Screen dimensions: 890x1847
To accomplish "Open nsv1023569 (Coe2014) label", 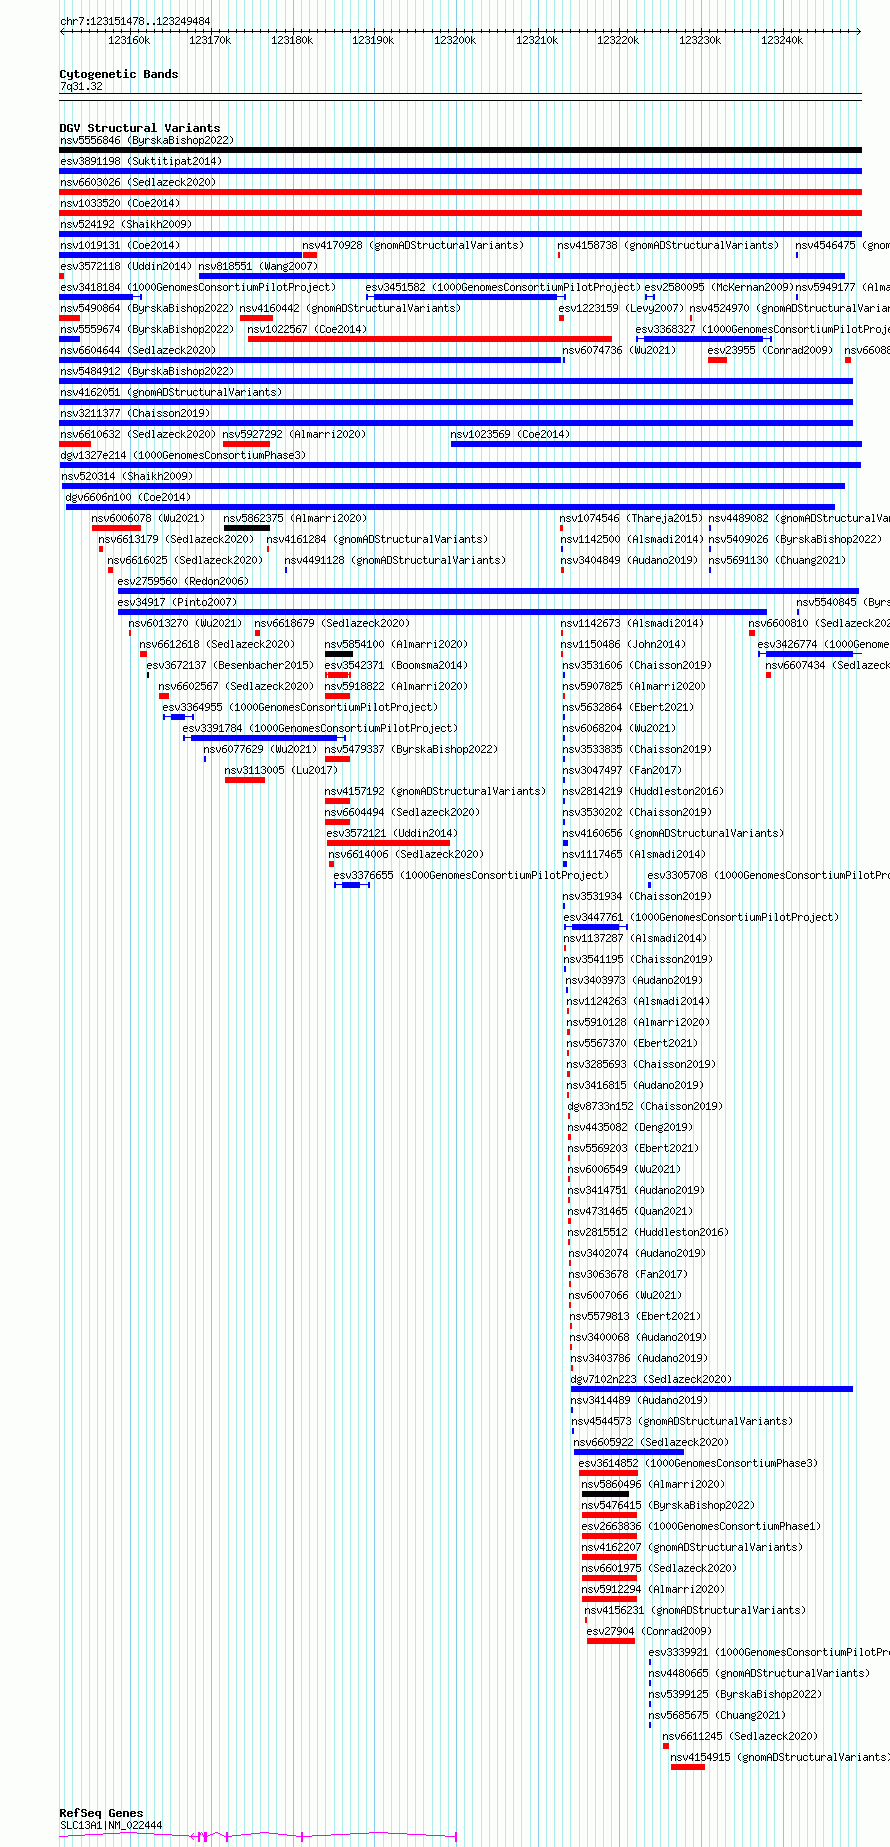I will tap(510, 434).
